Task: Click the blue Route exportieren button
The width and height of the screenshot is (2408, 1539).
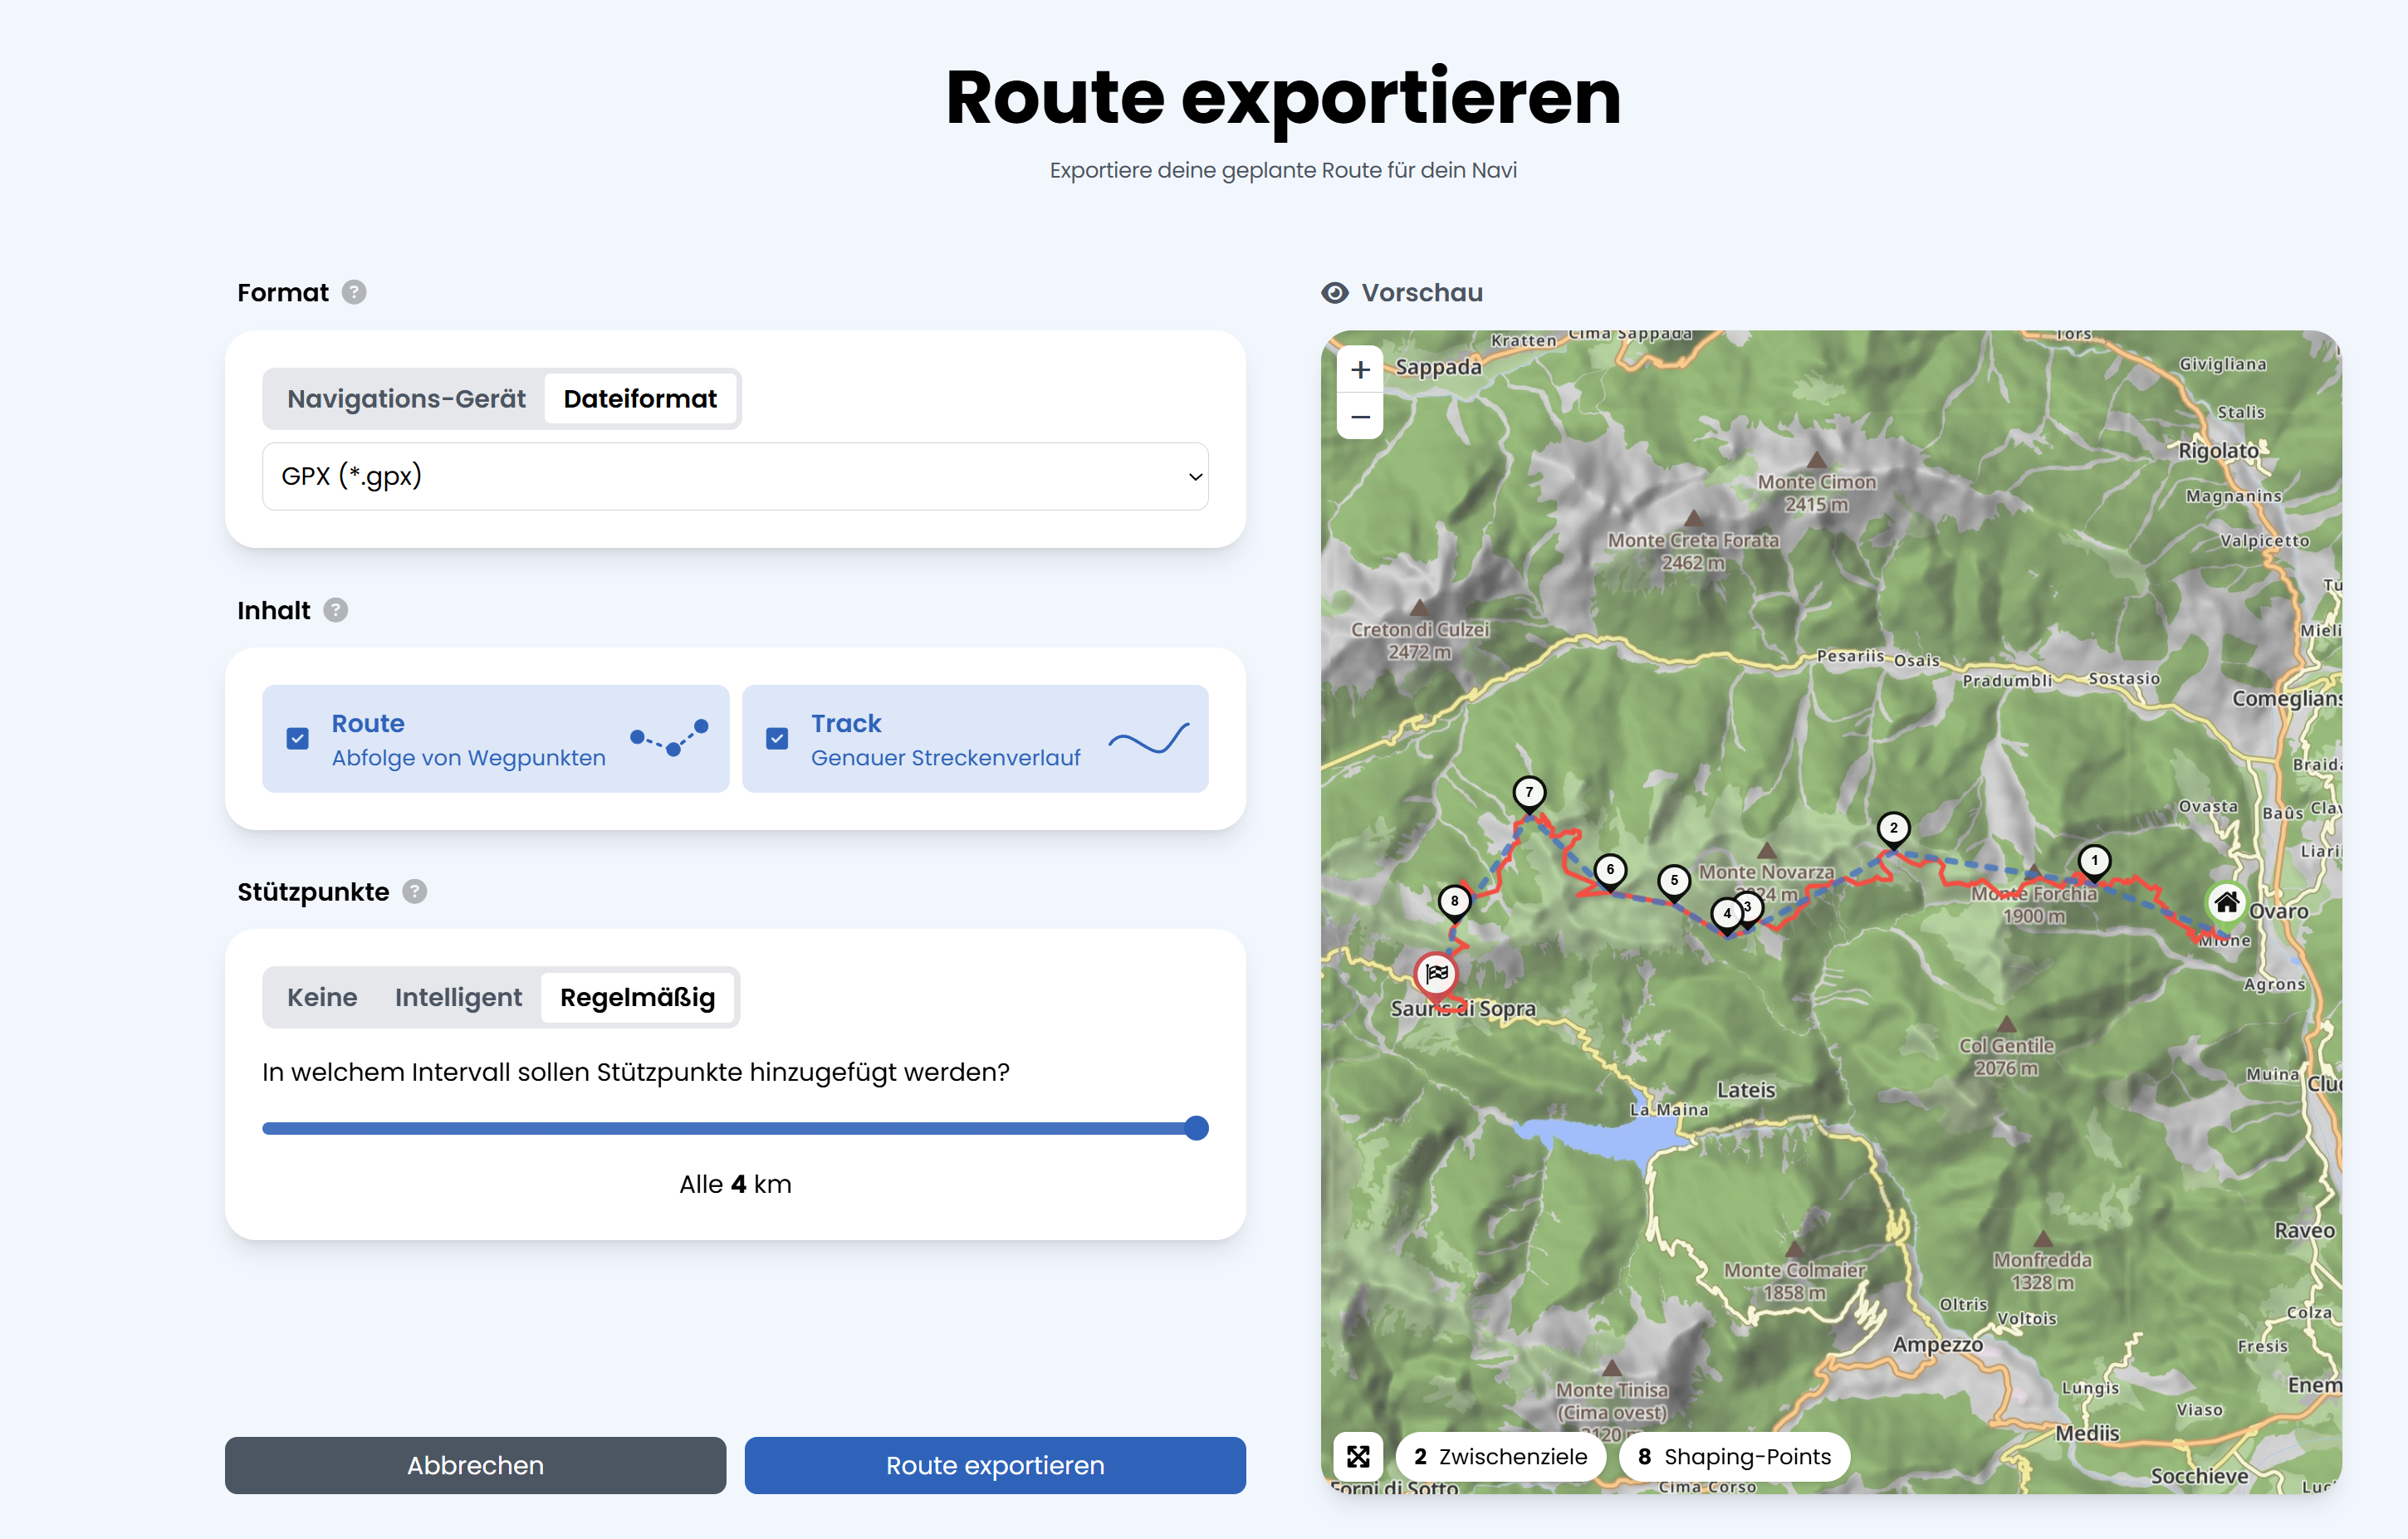Action: click(995, 1465)
